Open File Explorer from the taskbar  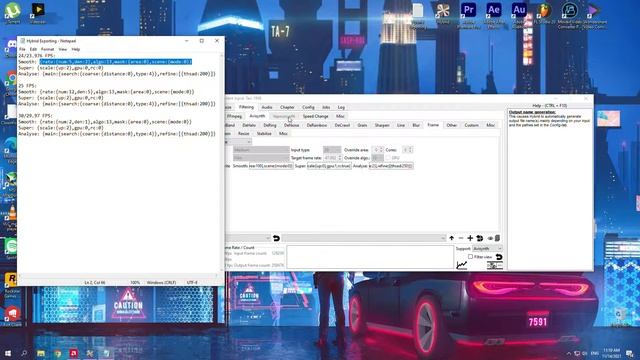click(x=41, y=353)
